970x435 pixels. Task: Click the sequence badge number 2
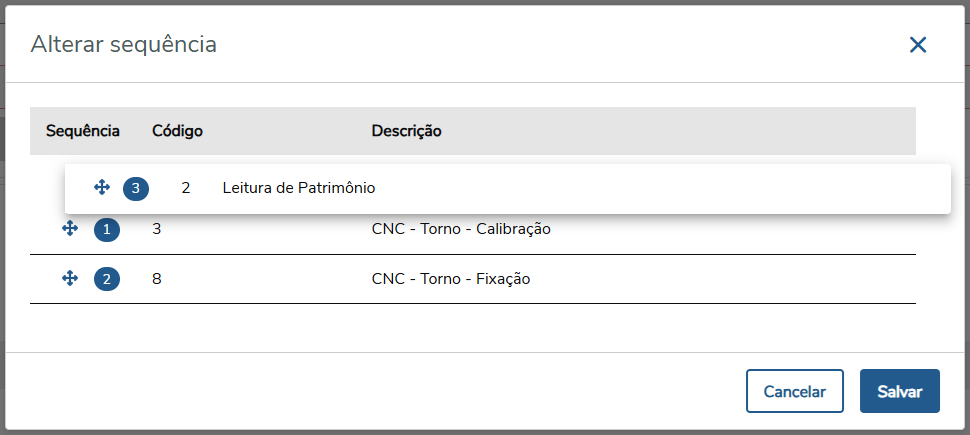[107, 280]
